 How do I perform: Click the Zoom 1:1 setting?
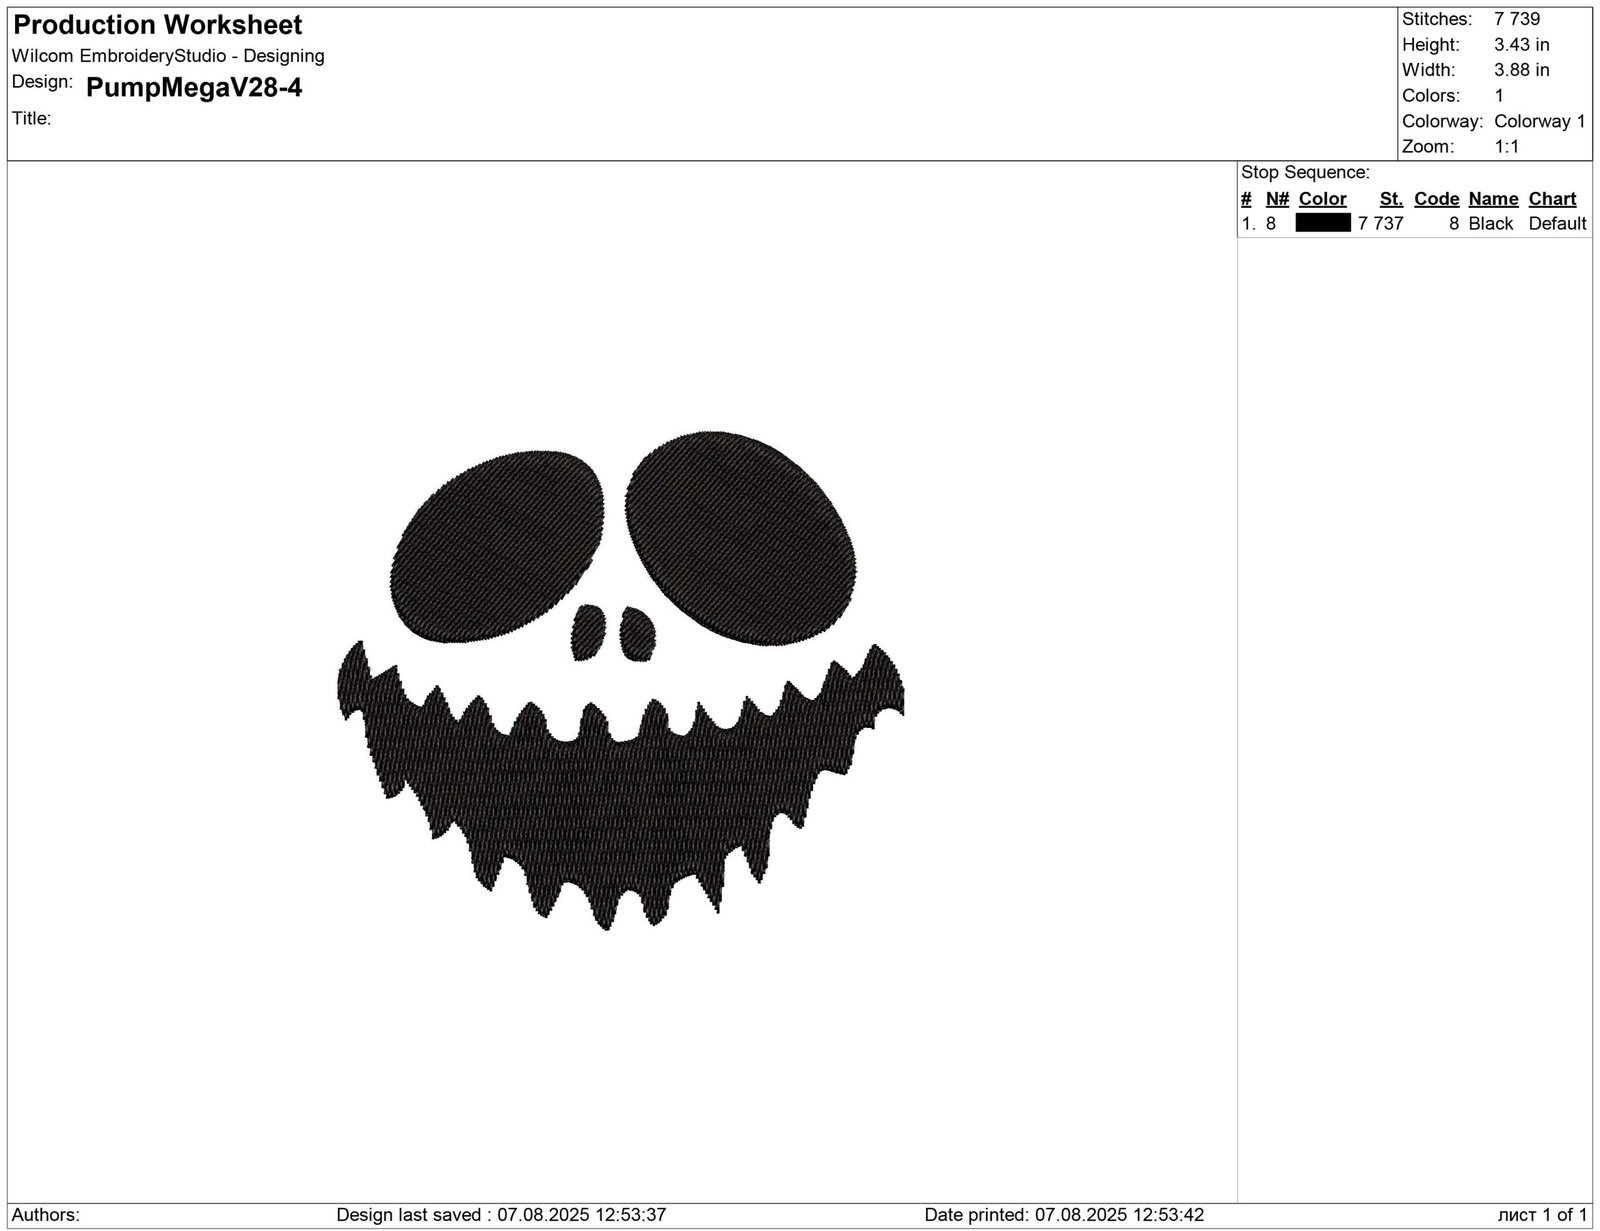[x=1505, y=146]
